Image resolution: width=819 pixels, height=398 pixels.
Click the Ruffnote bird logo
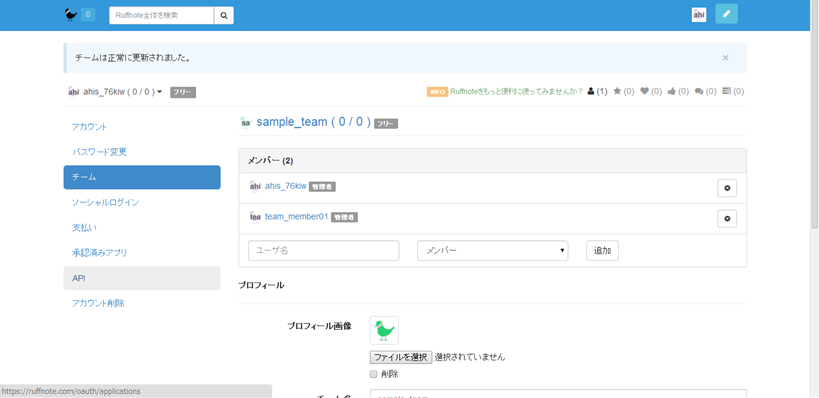(71, 15)
